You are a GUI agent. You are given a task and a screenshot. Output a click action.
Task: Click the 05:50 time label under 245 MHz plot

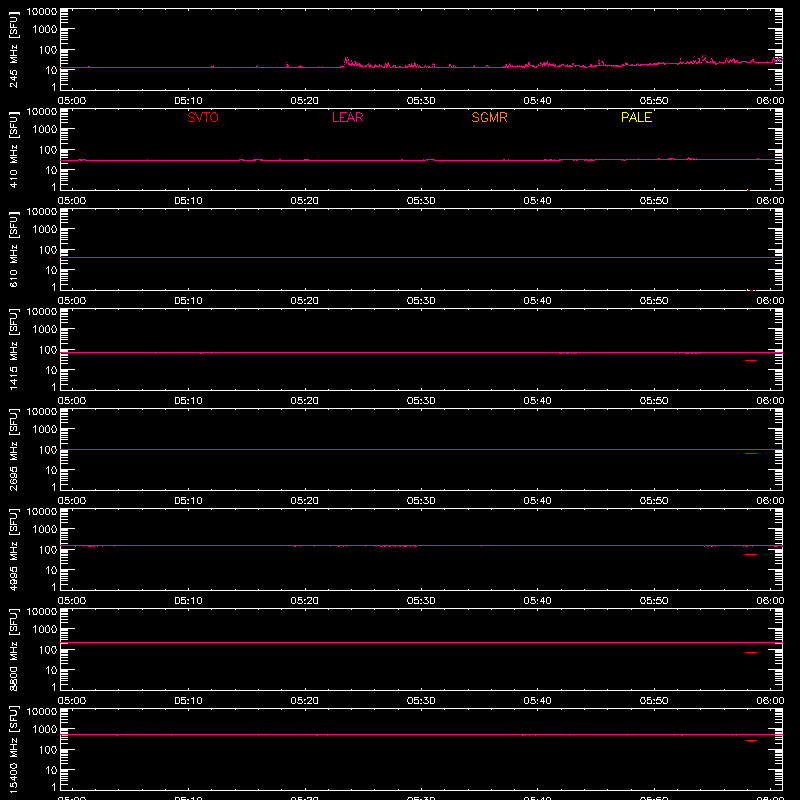click(x=654, y=101)
